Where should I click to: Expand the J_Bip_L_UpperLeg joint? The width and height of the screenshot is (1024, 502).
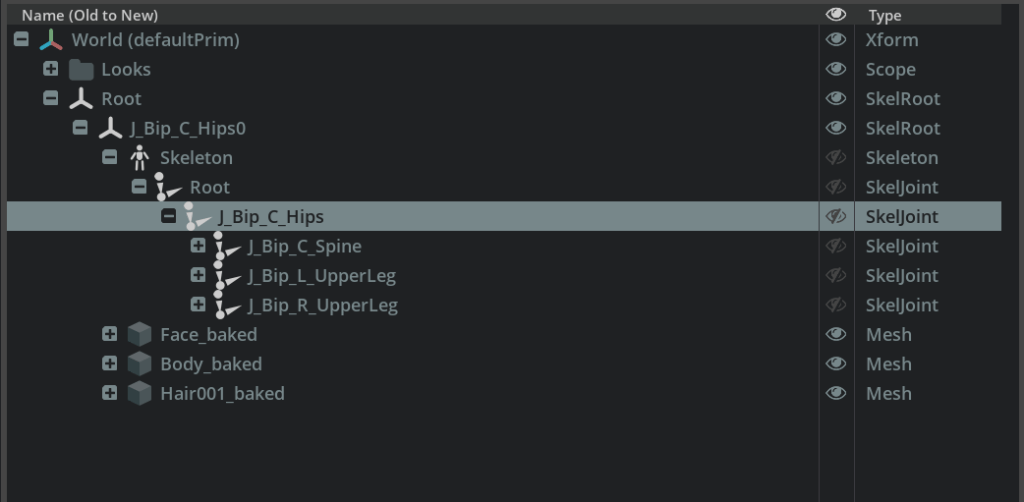tap(198, 276)
